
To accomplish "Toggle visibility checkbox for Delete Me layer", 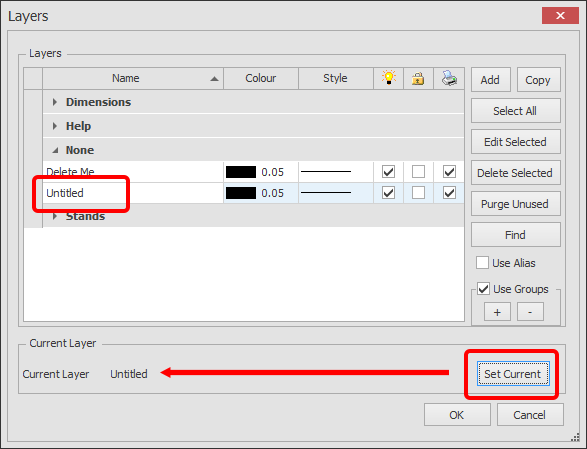I will (x=389, y=172).
